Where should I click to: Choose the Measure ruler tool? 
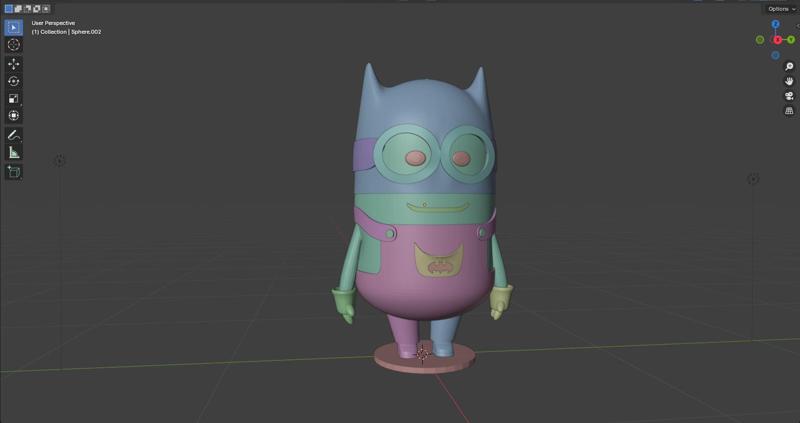14,152
